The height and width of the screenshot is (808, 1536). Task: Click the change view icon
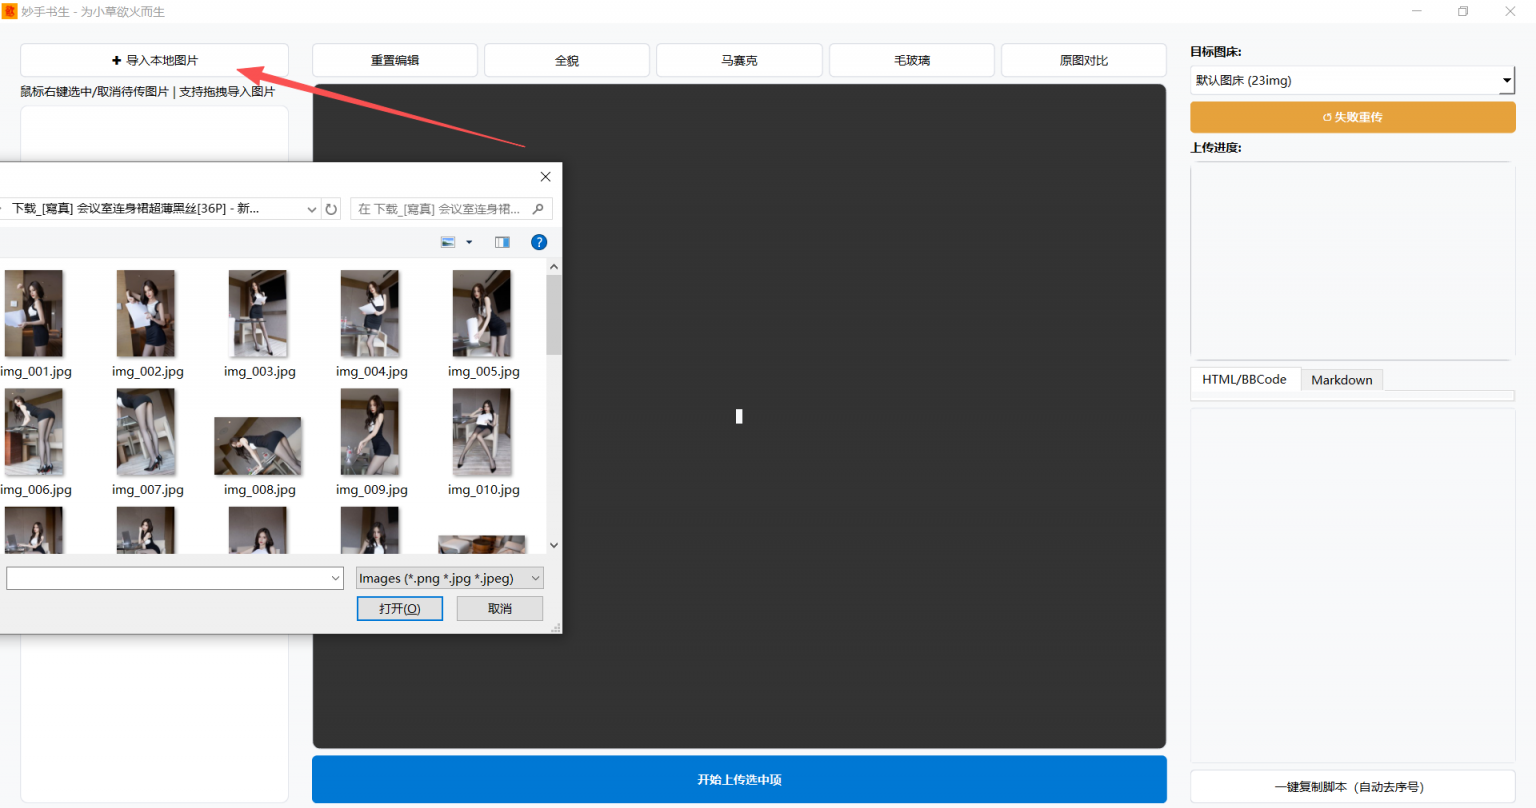click(448, 242)
